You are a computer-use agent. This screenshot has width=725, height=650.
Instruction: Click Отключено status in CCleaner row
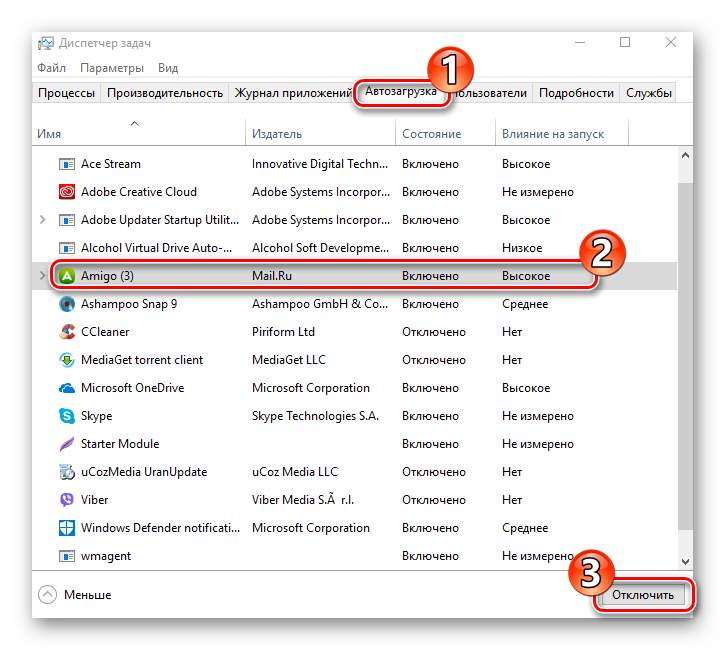click(x=434, y=332)
